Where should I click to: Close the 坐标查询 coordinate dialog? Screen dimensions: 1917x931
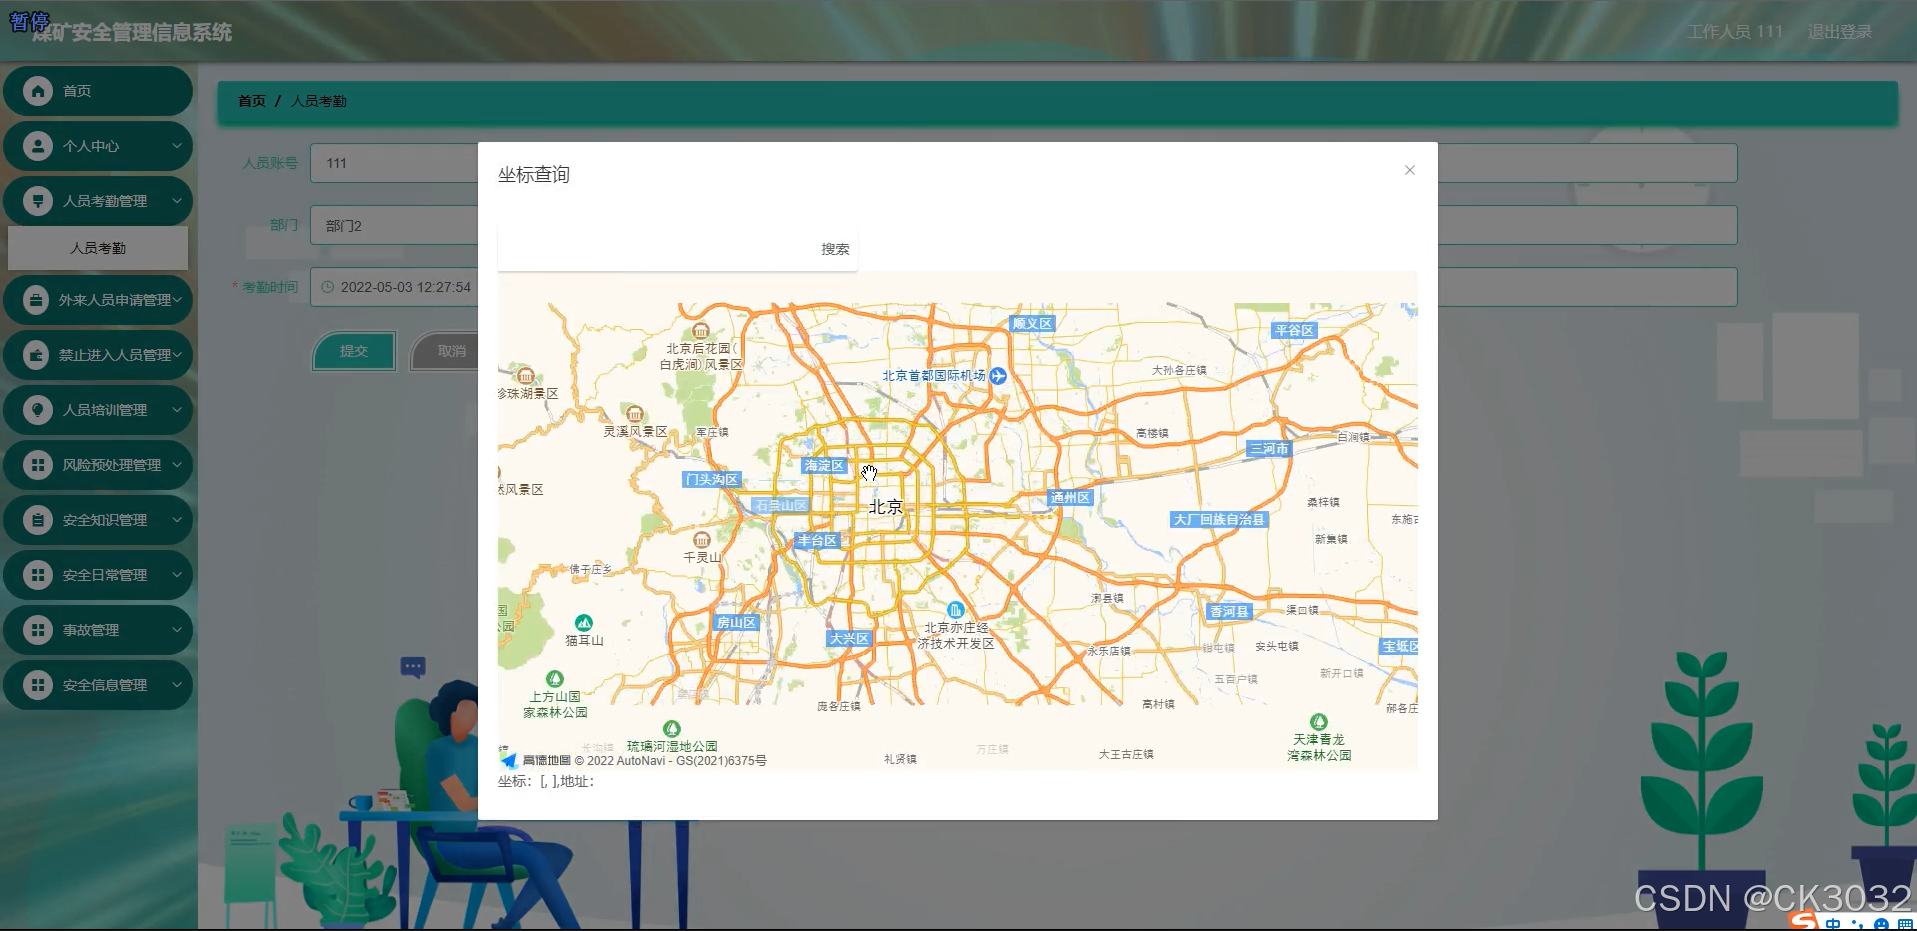pyautogui.click(x=1409, y=170)
